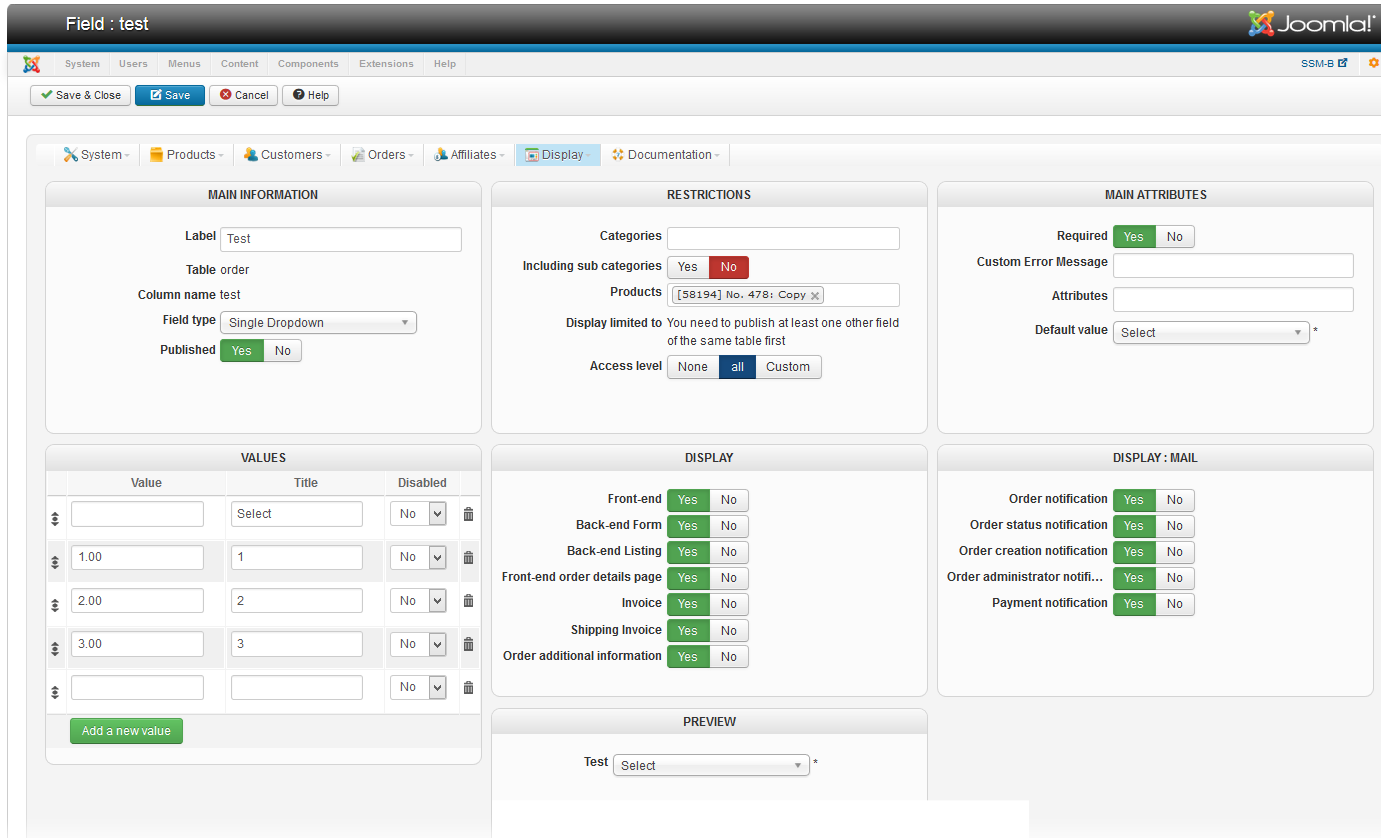Click the Label input field

click(341, 239)
